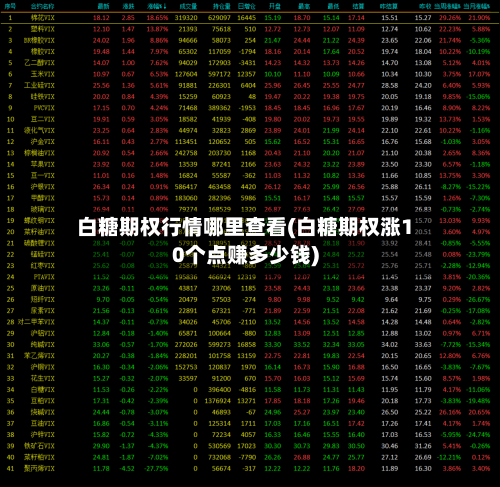Select the PTAVIX row name
The image size is (500, 487).
point(44,277)
